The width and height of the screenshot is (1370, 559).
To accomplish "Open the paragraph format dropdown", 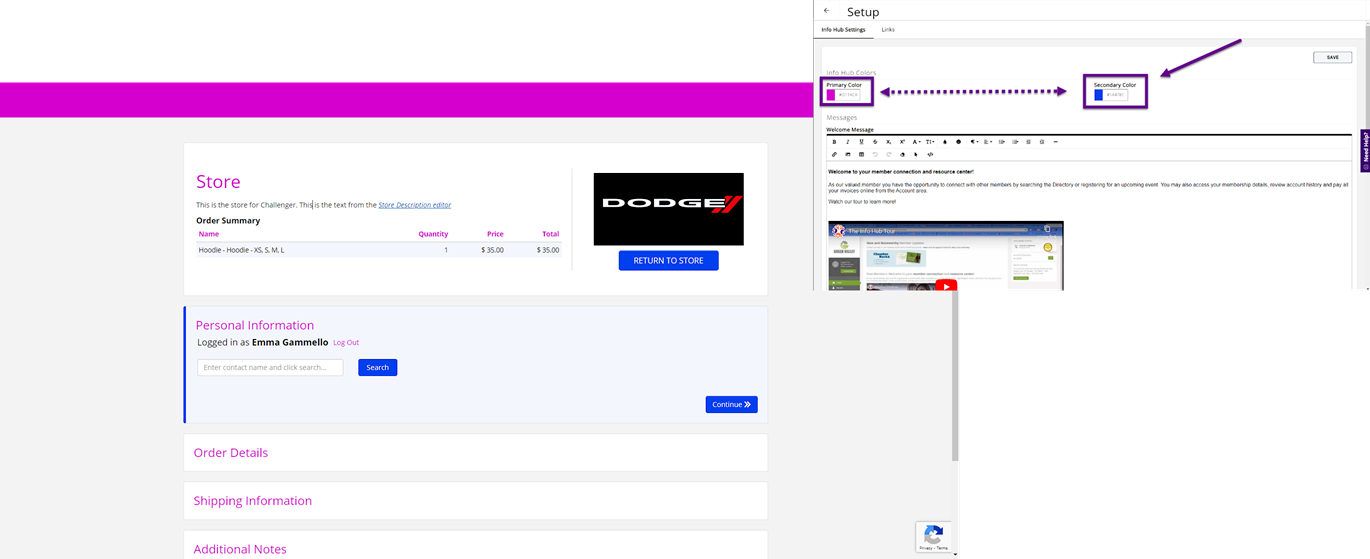I will pyautogui.click(x=974, y=142).
